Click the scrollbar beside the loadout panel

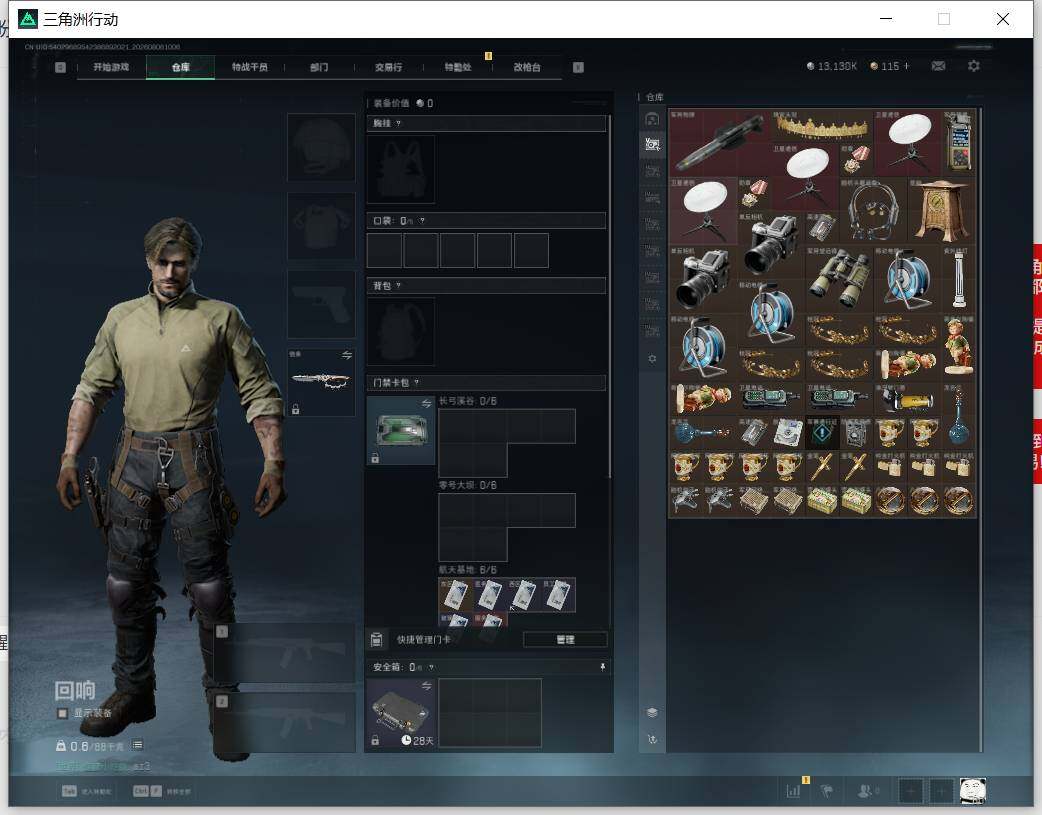tap(609, 296)
